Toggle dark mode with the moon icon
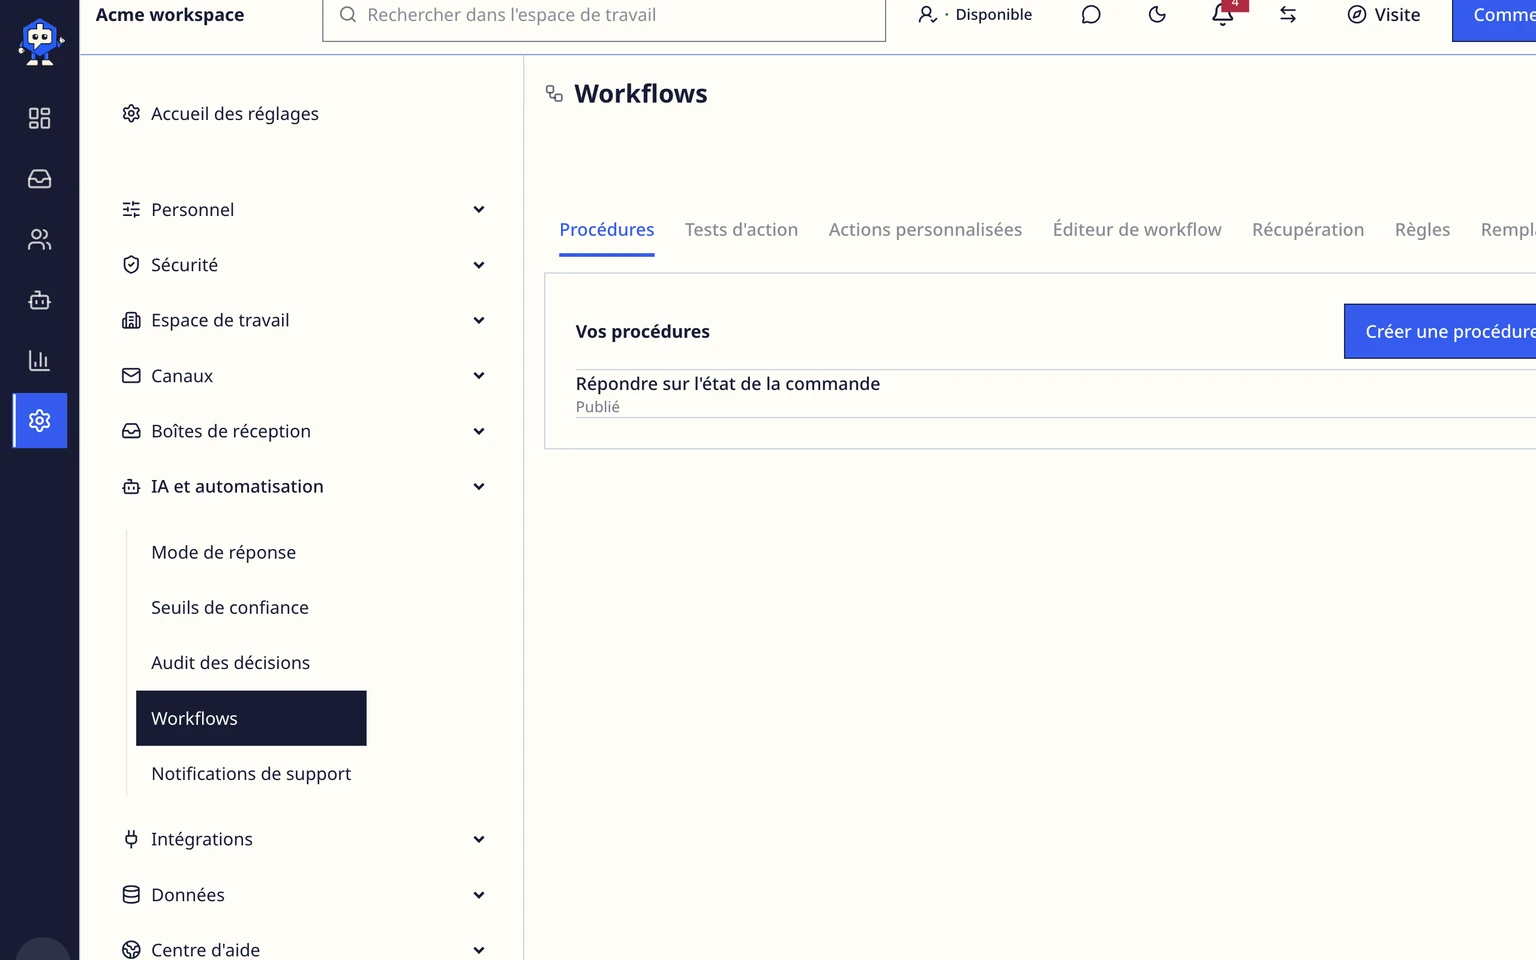 click(1157, 15)
